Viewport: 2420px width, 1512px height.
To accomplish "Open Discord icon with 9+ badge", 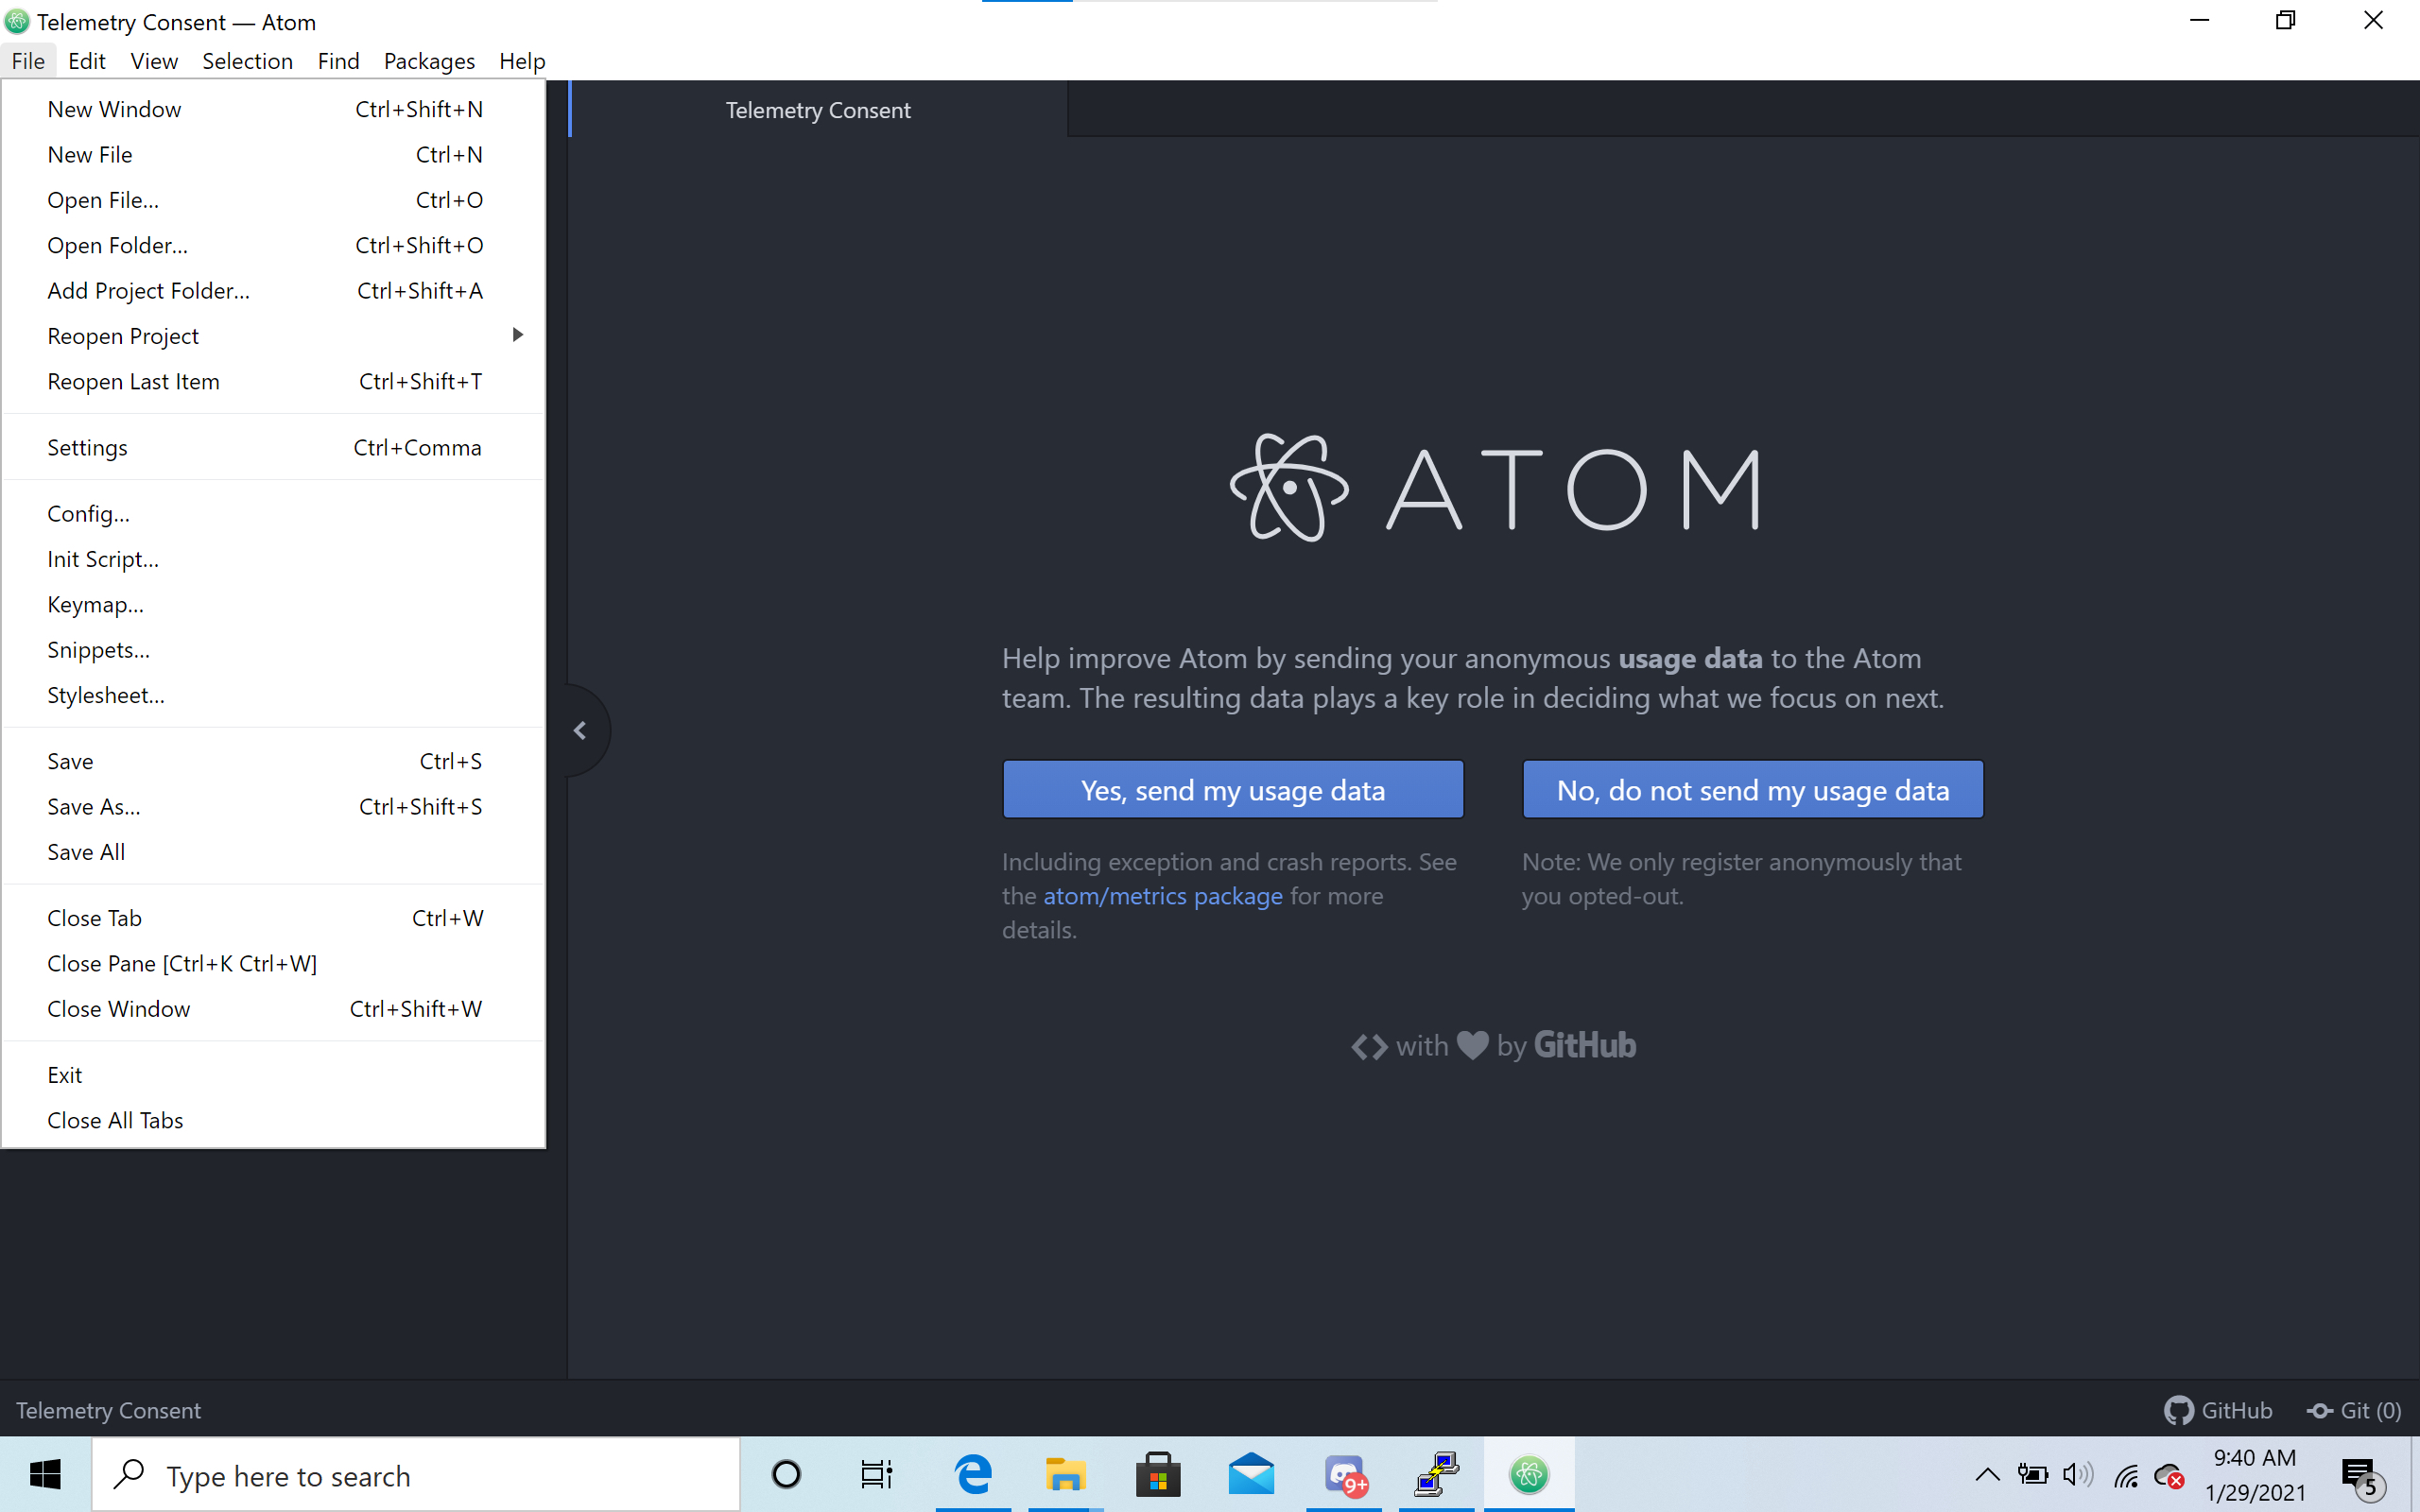I will pos(1345,1474).
